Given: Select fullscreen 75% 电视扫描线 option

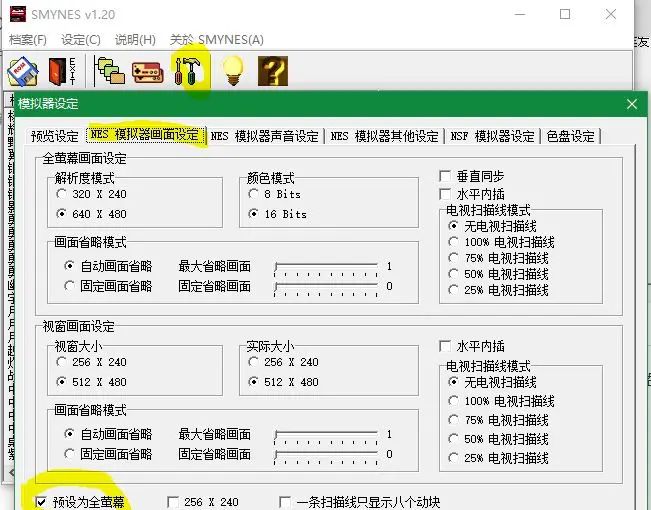Looking at the screenshot, I should [x=498, y=258].
